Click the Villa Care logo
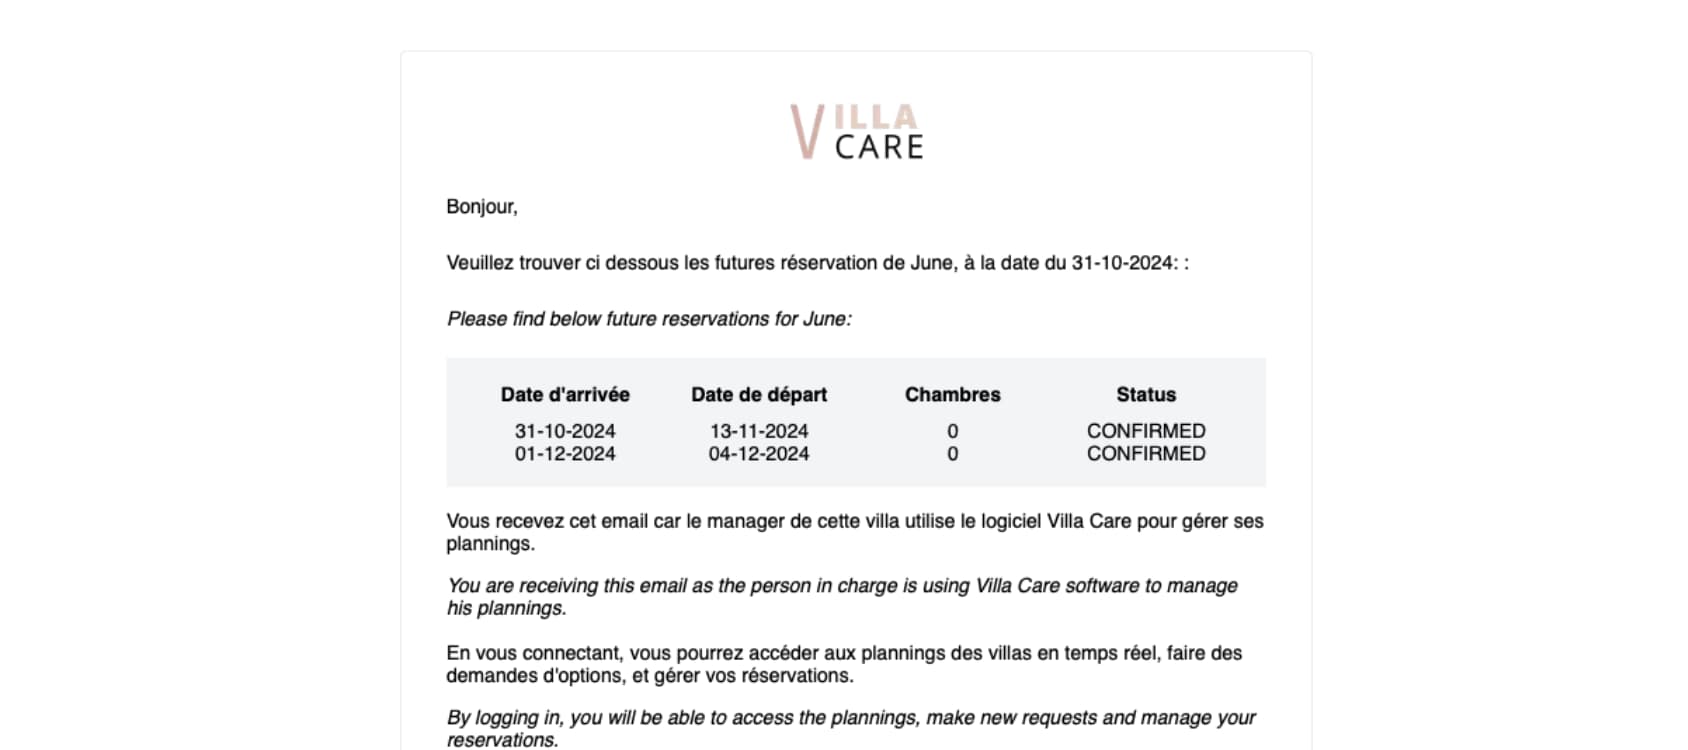Screen dimensions: 1688x750 pyautogui.click(x=856, y=132)
